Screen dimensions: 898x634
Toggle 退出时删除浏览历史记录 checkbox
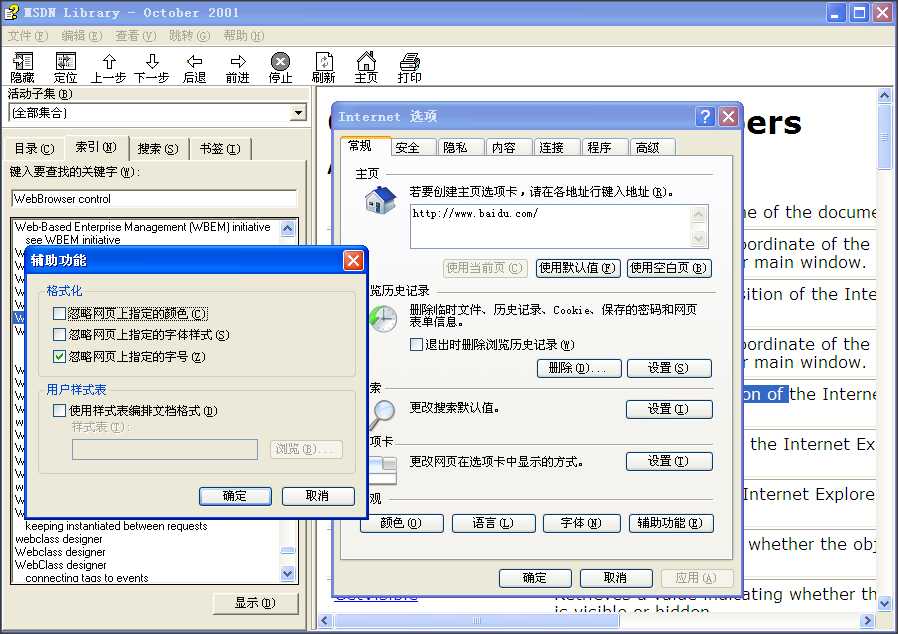coord(416,344)
